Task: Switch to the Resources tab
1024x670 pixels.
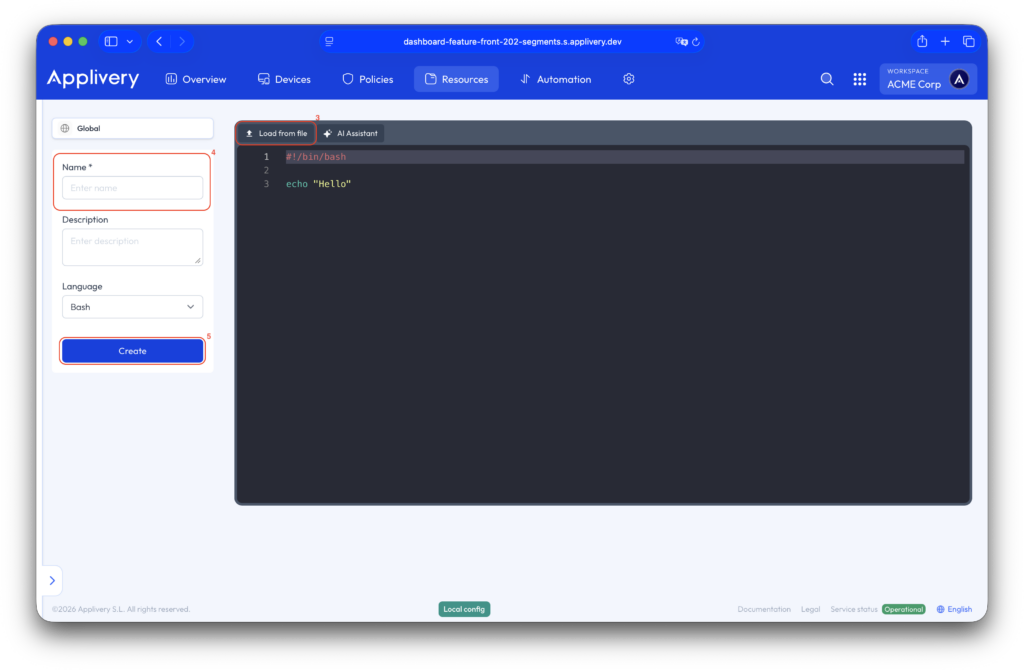Action: 456,78
